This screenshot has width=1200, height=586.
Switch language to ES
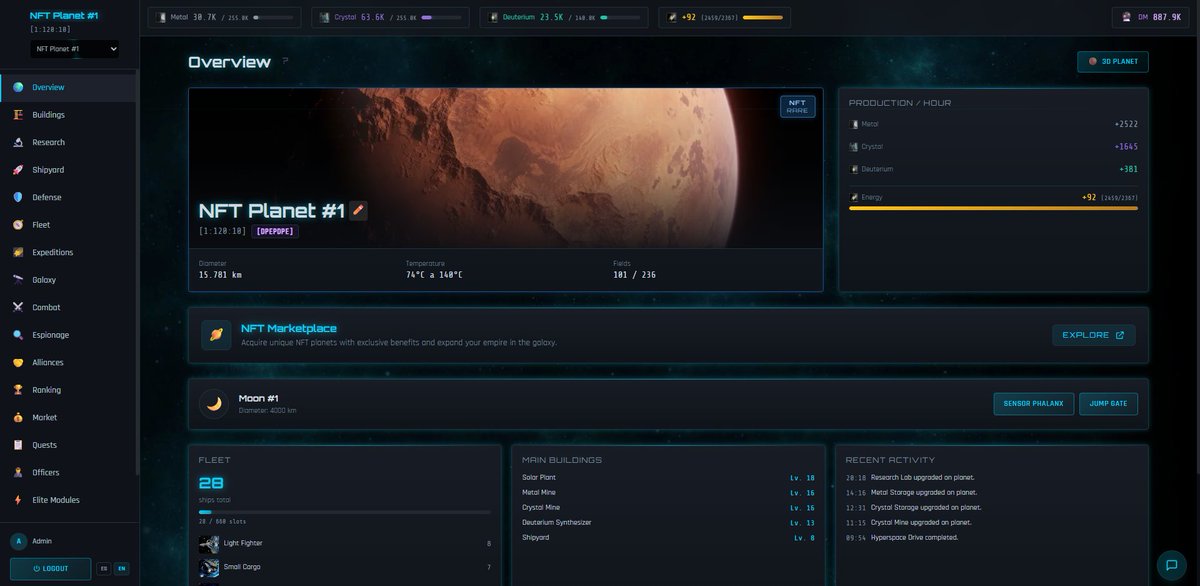click(103, 567)
